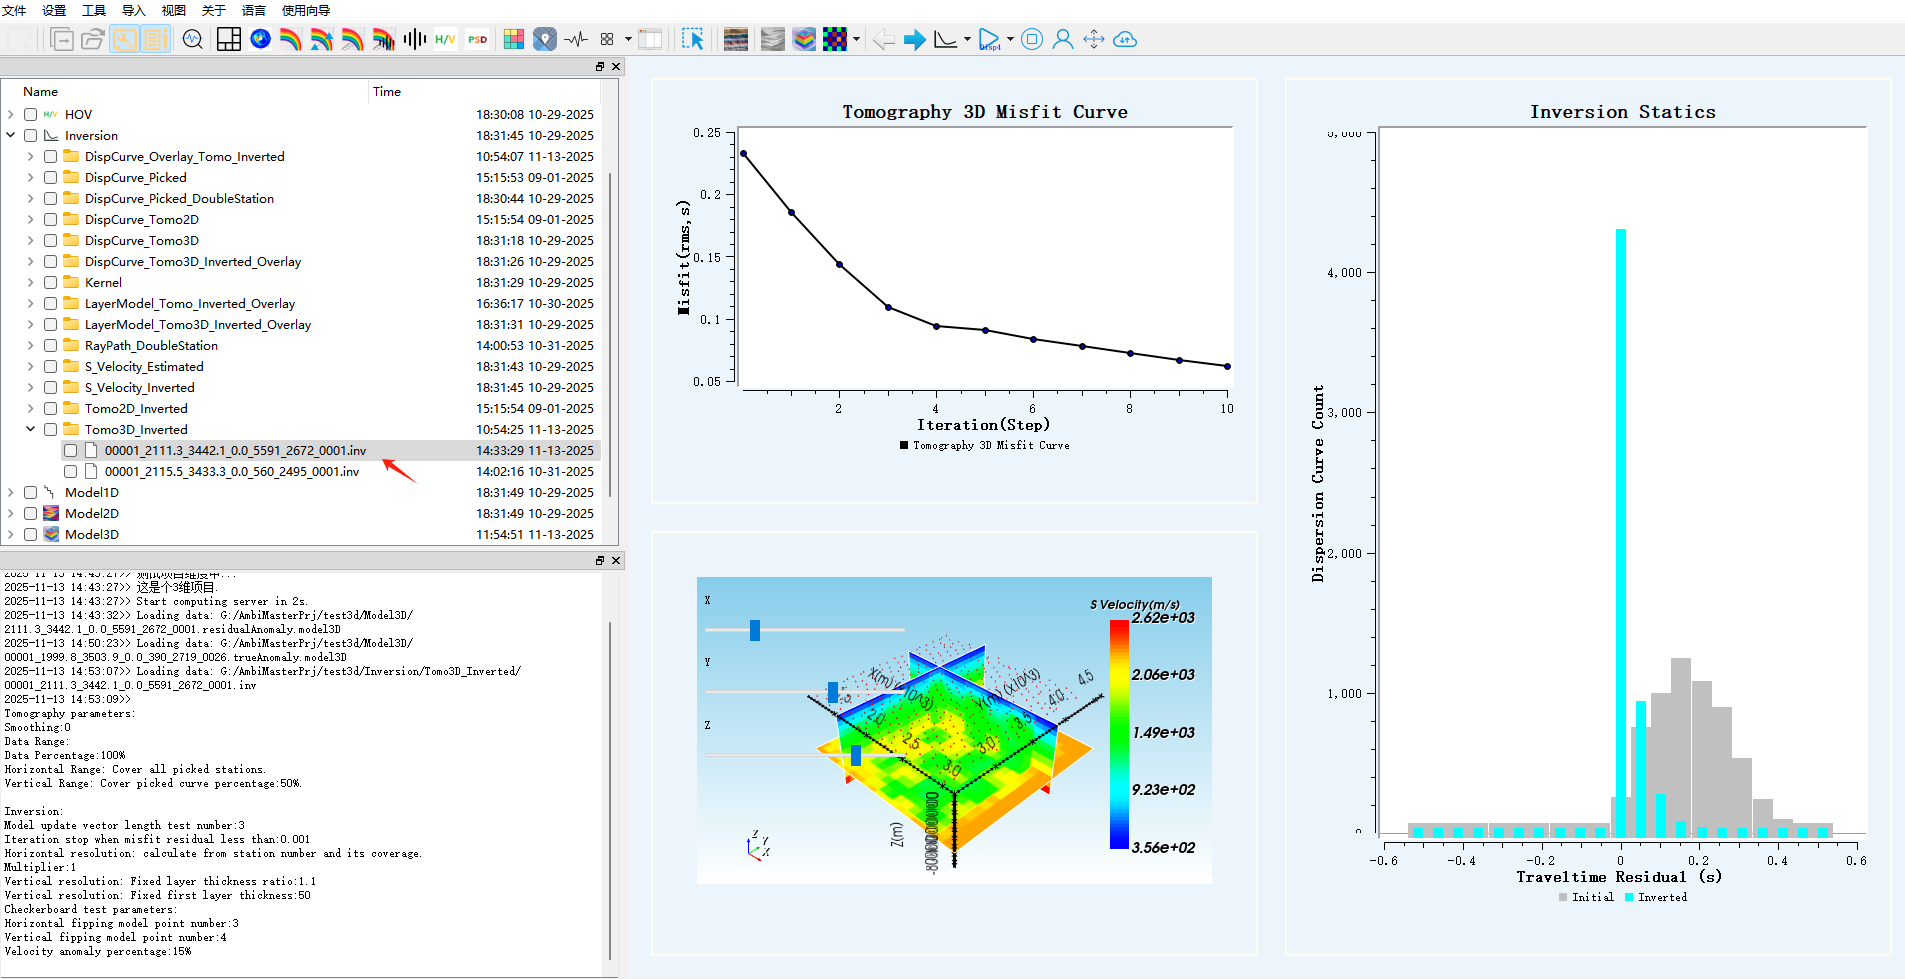Image resolution: width=1905 pixels, height=979 pixels.
Task: Tick checkbox for 00001_2111.3_3442.1 inv file
Action: pos(71,451)
